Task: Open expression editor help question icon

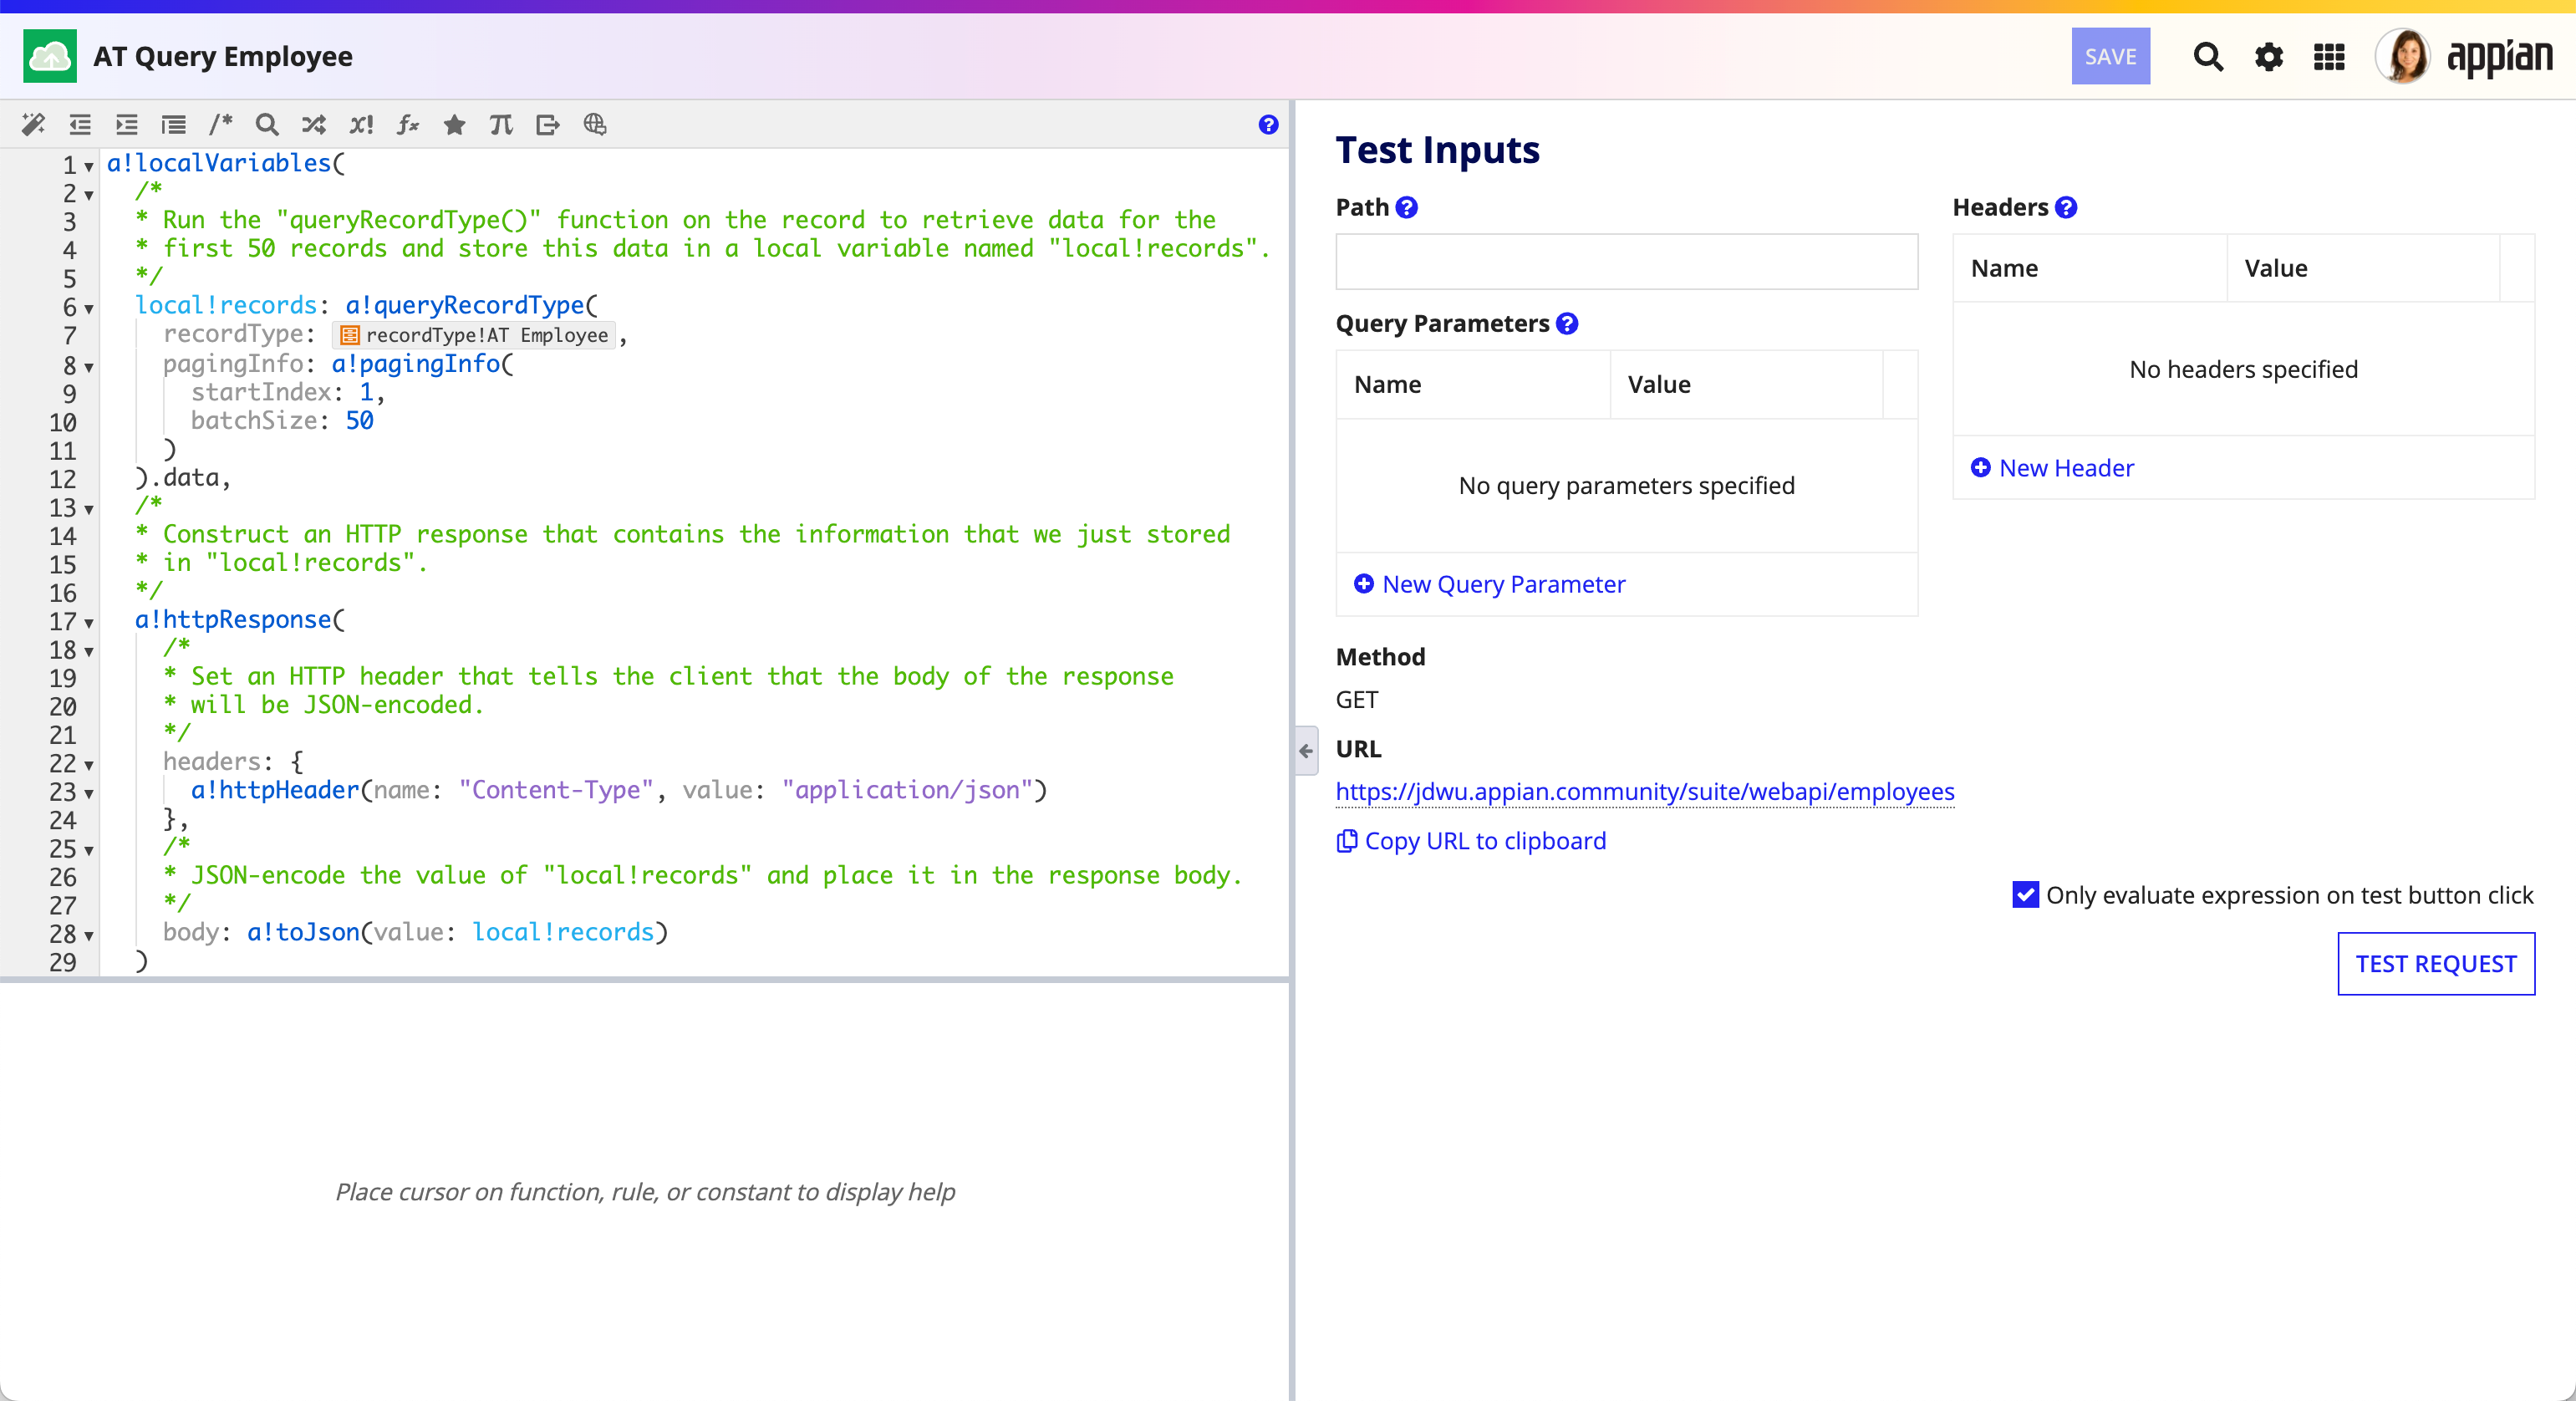Action: point(1268,124)
